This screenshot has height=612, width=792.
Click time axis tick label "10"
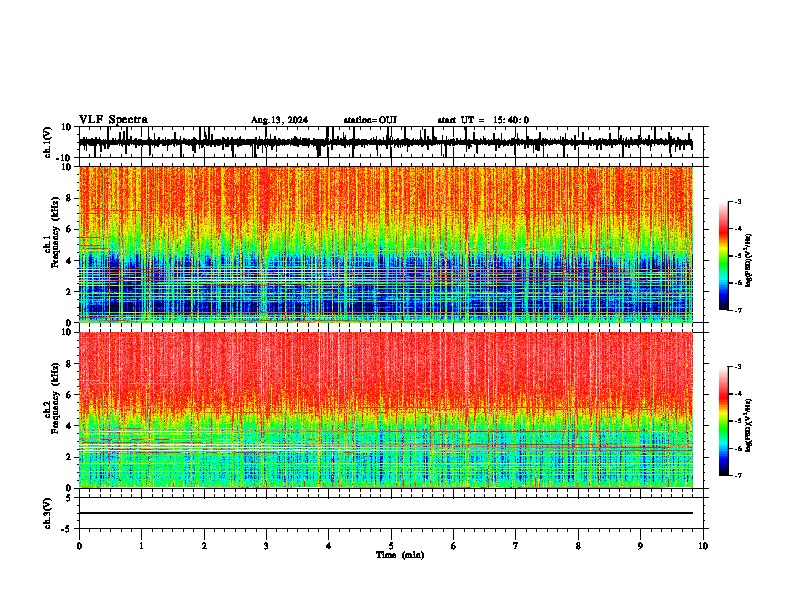pos(703,546)
